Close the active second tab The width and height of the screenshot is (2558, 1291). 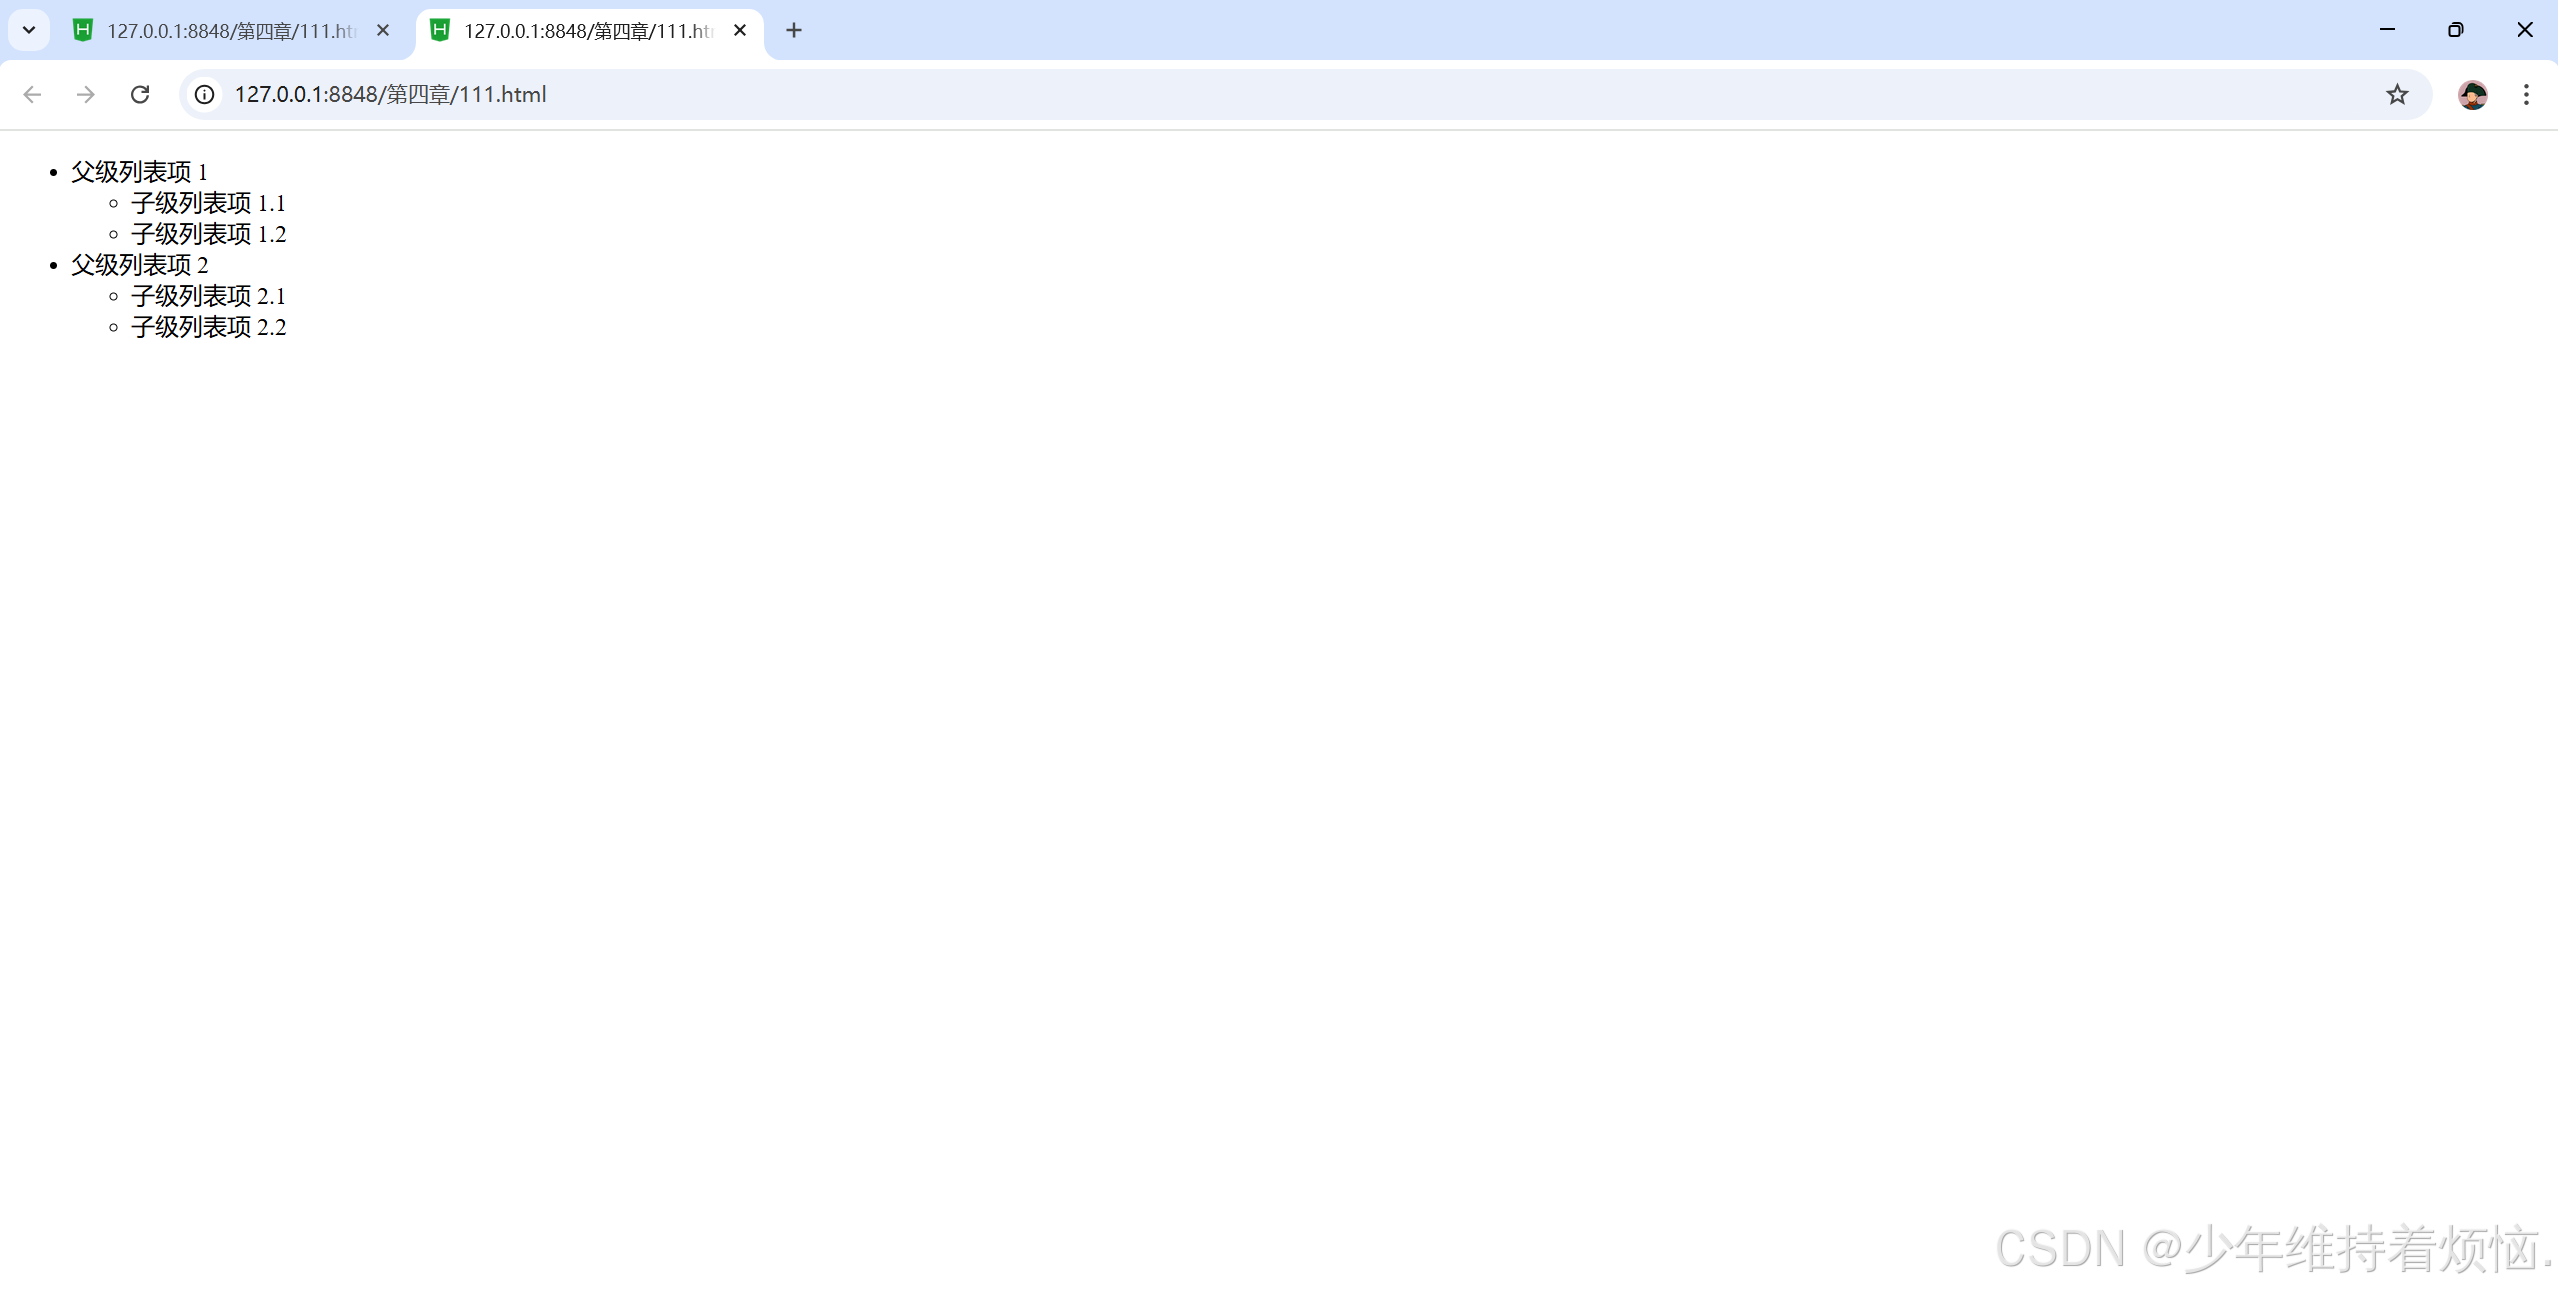coord(740,30)
